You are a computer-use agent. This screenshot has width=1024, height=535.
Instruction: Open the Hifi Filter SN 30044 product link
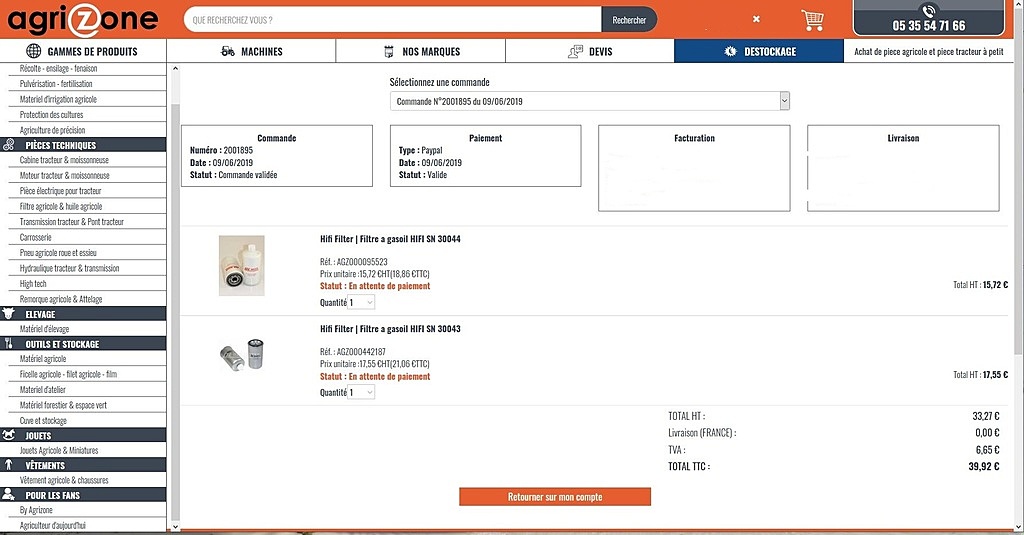[390, 239]
